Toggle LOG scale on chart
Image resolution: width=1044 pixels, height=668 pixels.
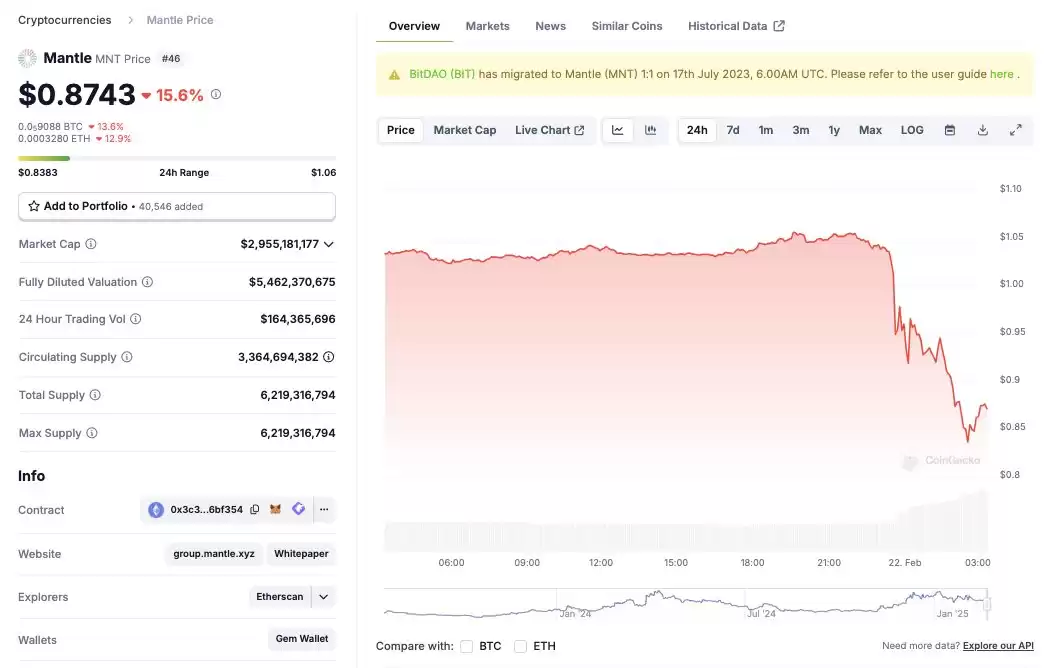(x=912, y=130)
